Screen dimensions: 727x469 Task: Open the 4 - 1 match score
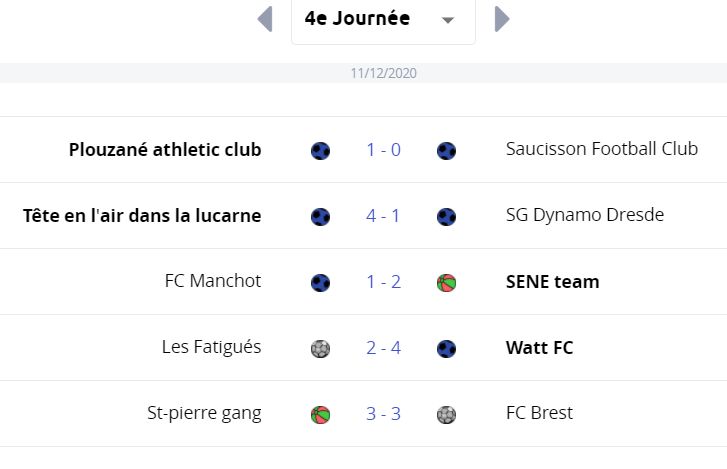click(x=383, y=215)
